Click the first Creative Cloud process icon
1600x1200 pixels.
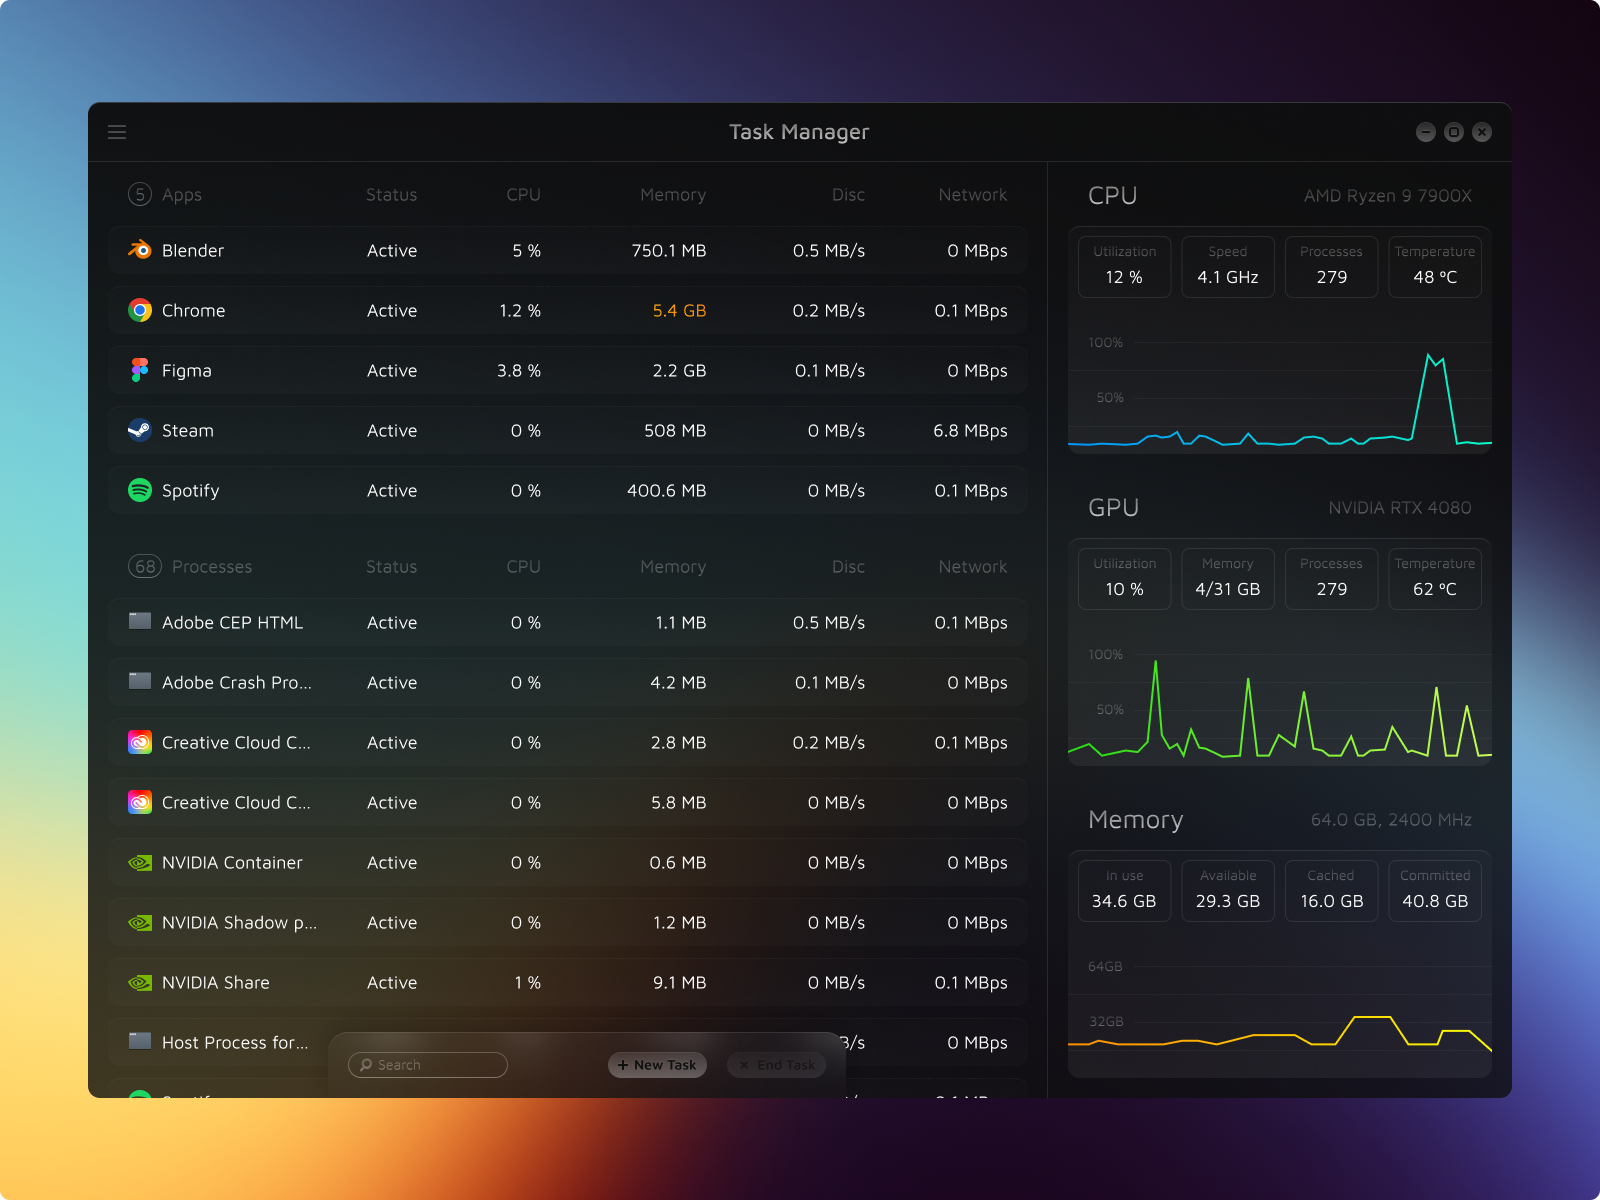pyautogui.click(x=140, y=742)
